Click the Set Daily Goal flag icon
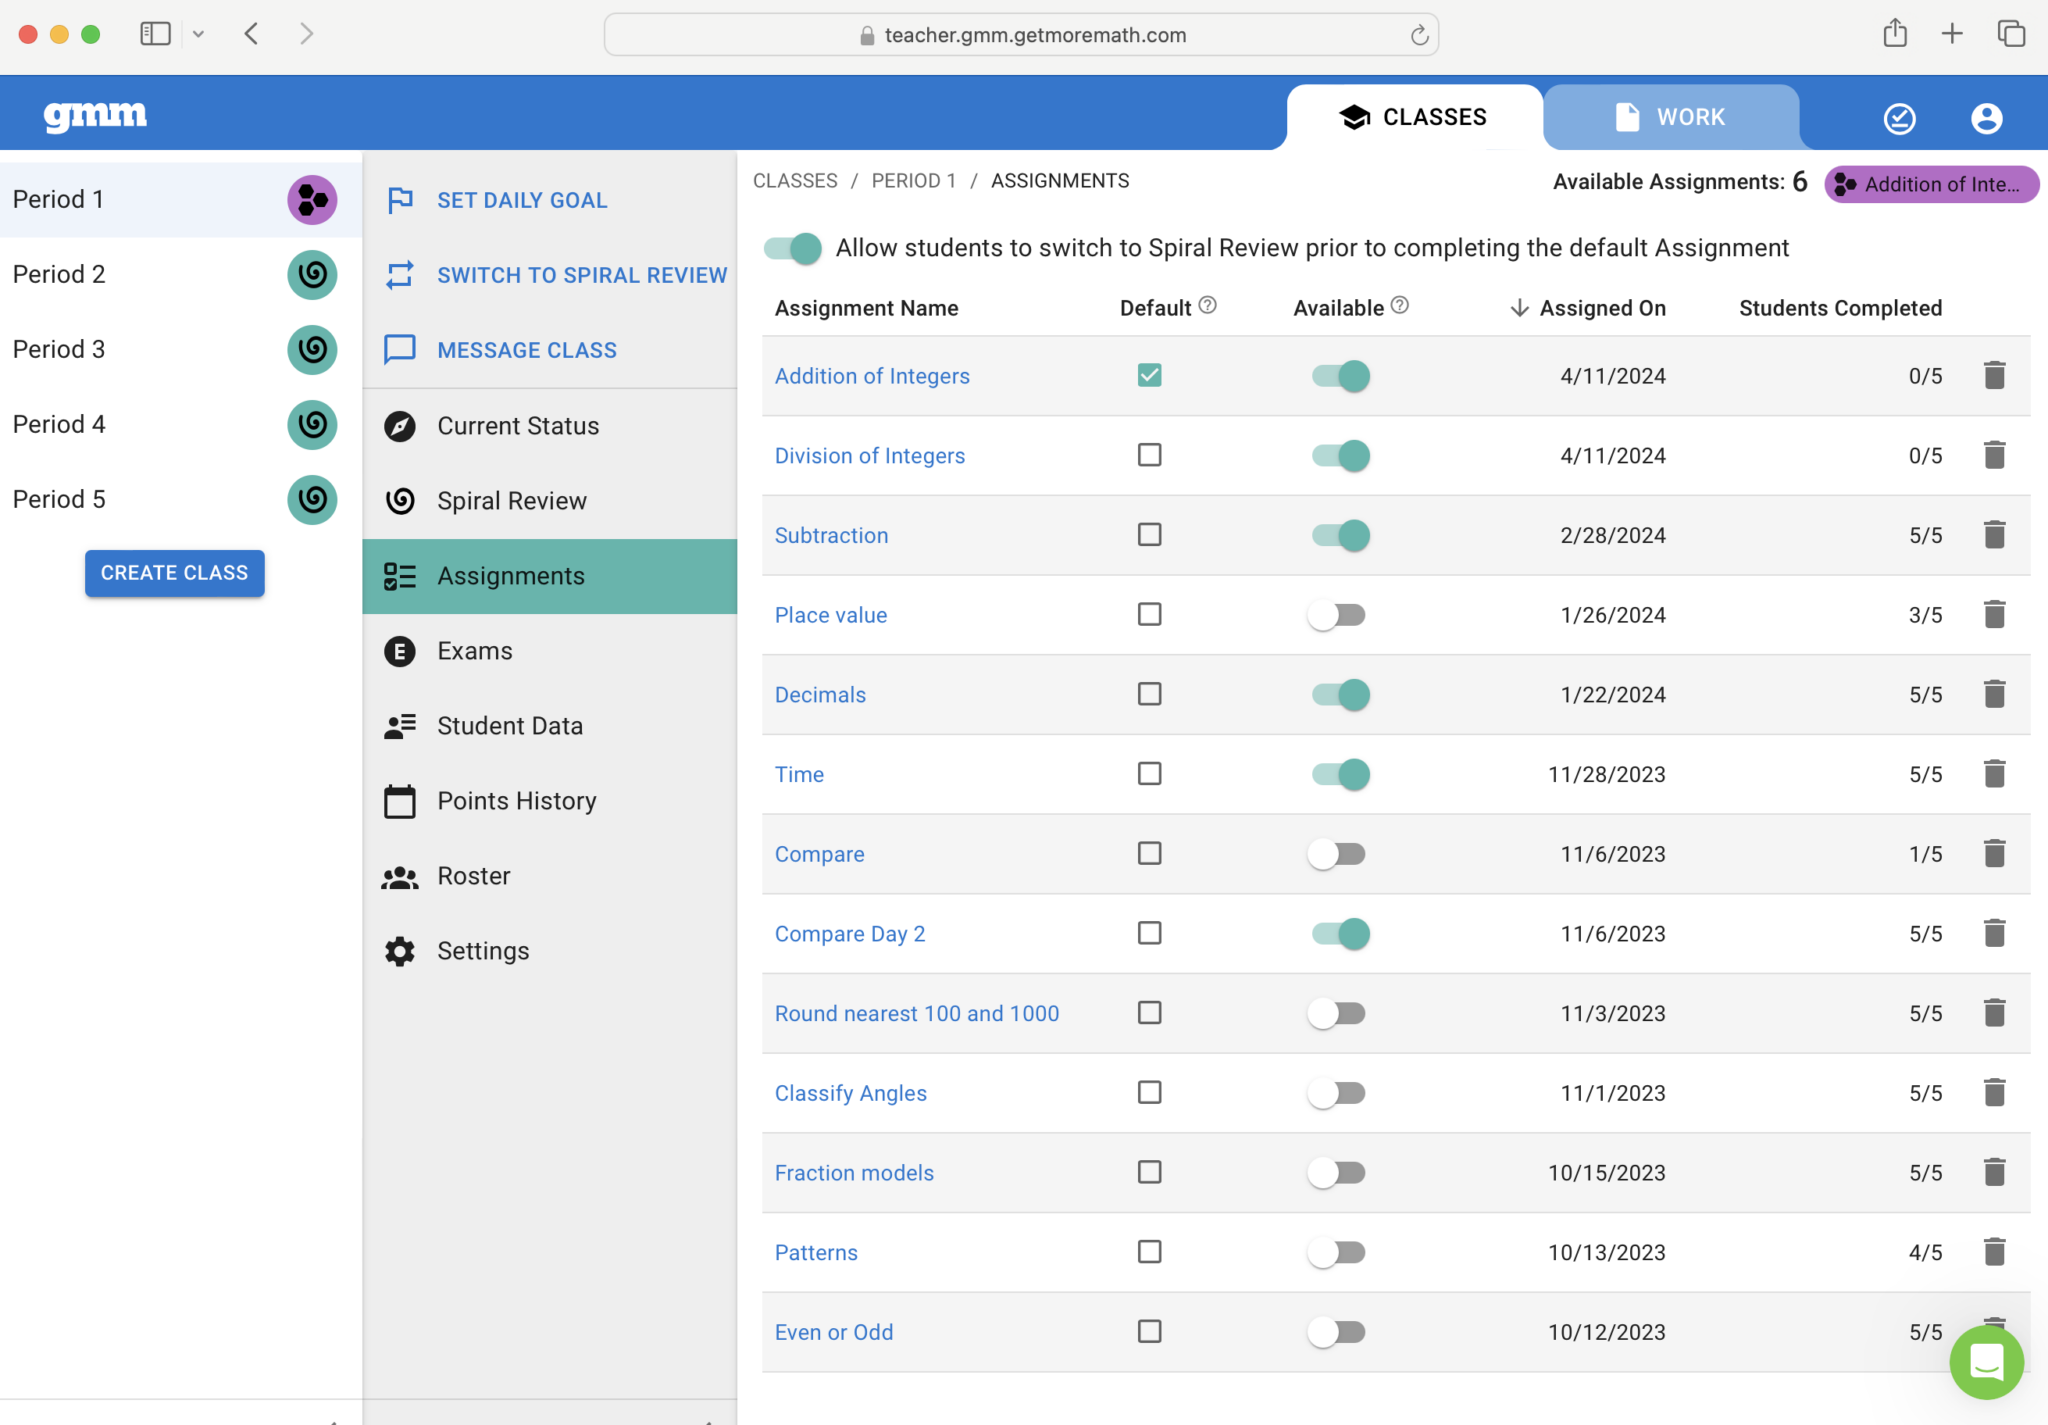2048x1425 pixels. pyautogui.click(x=400, y=200)
